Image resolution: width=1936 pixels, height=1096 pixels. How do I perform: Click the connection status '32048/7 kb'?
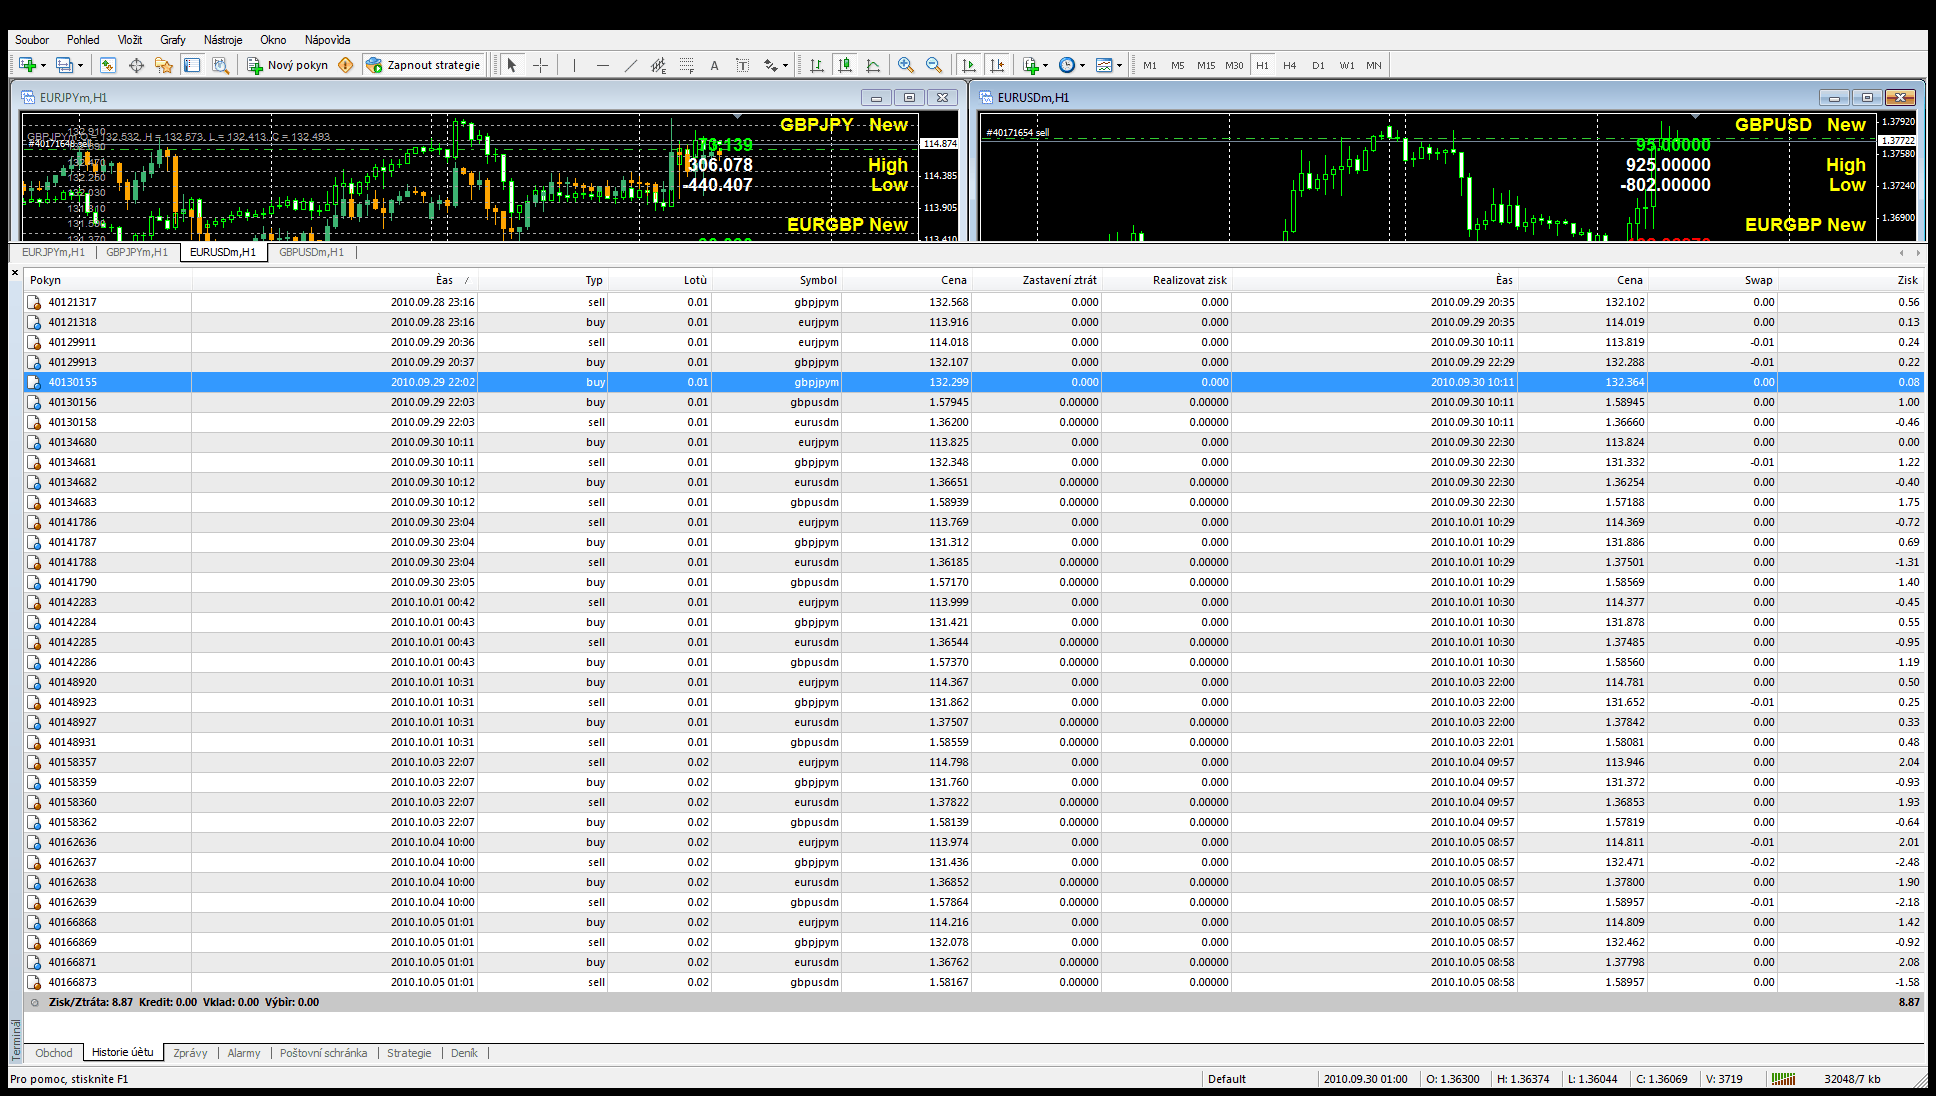click(1852, 1079)
